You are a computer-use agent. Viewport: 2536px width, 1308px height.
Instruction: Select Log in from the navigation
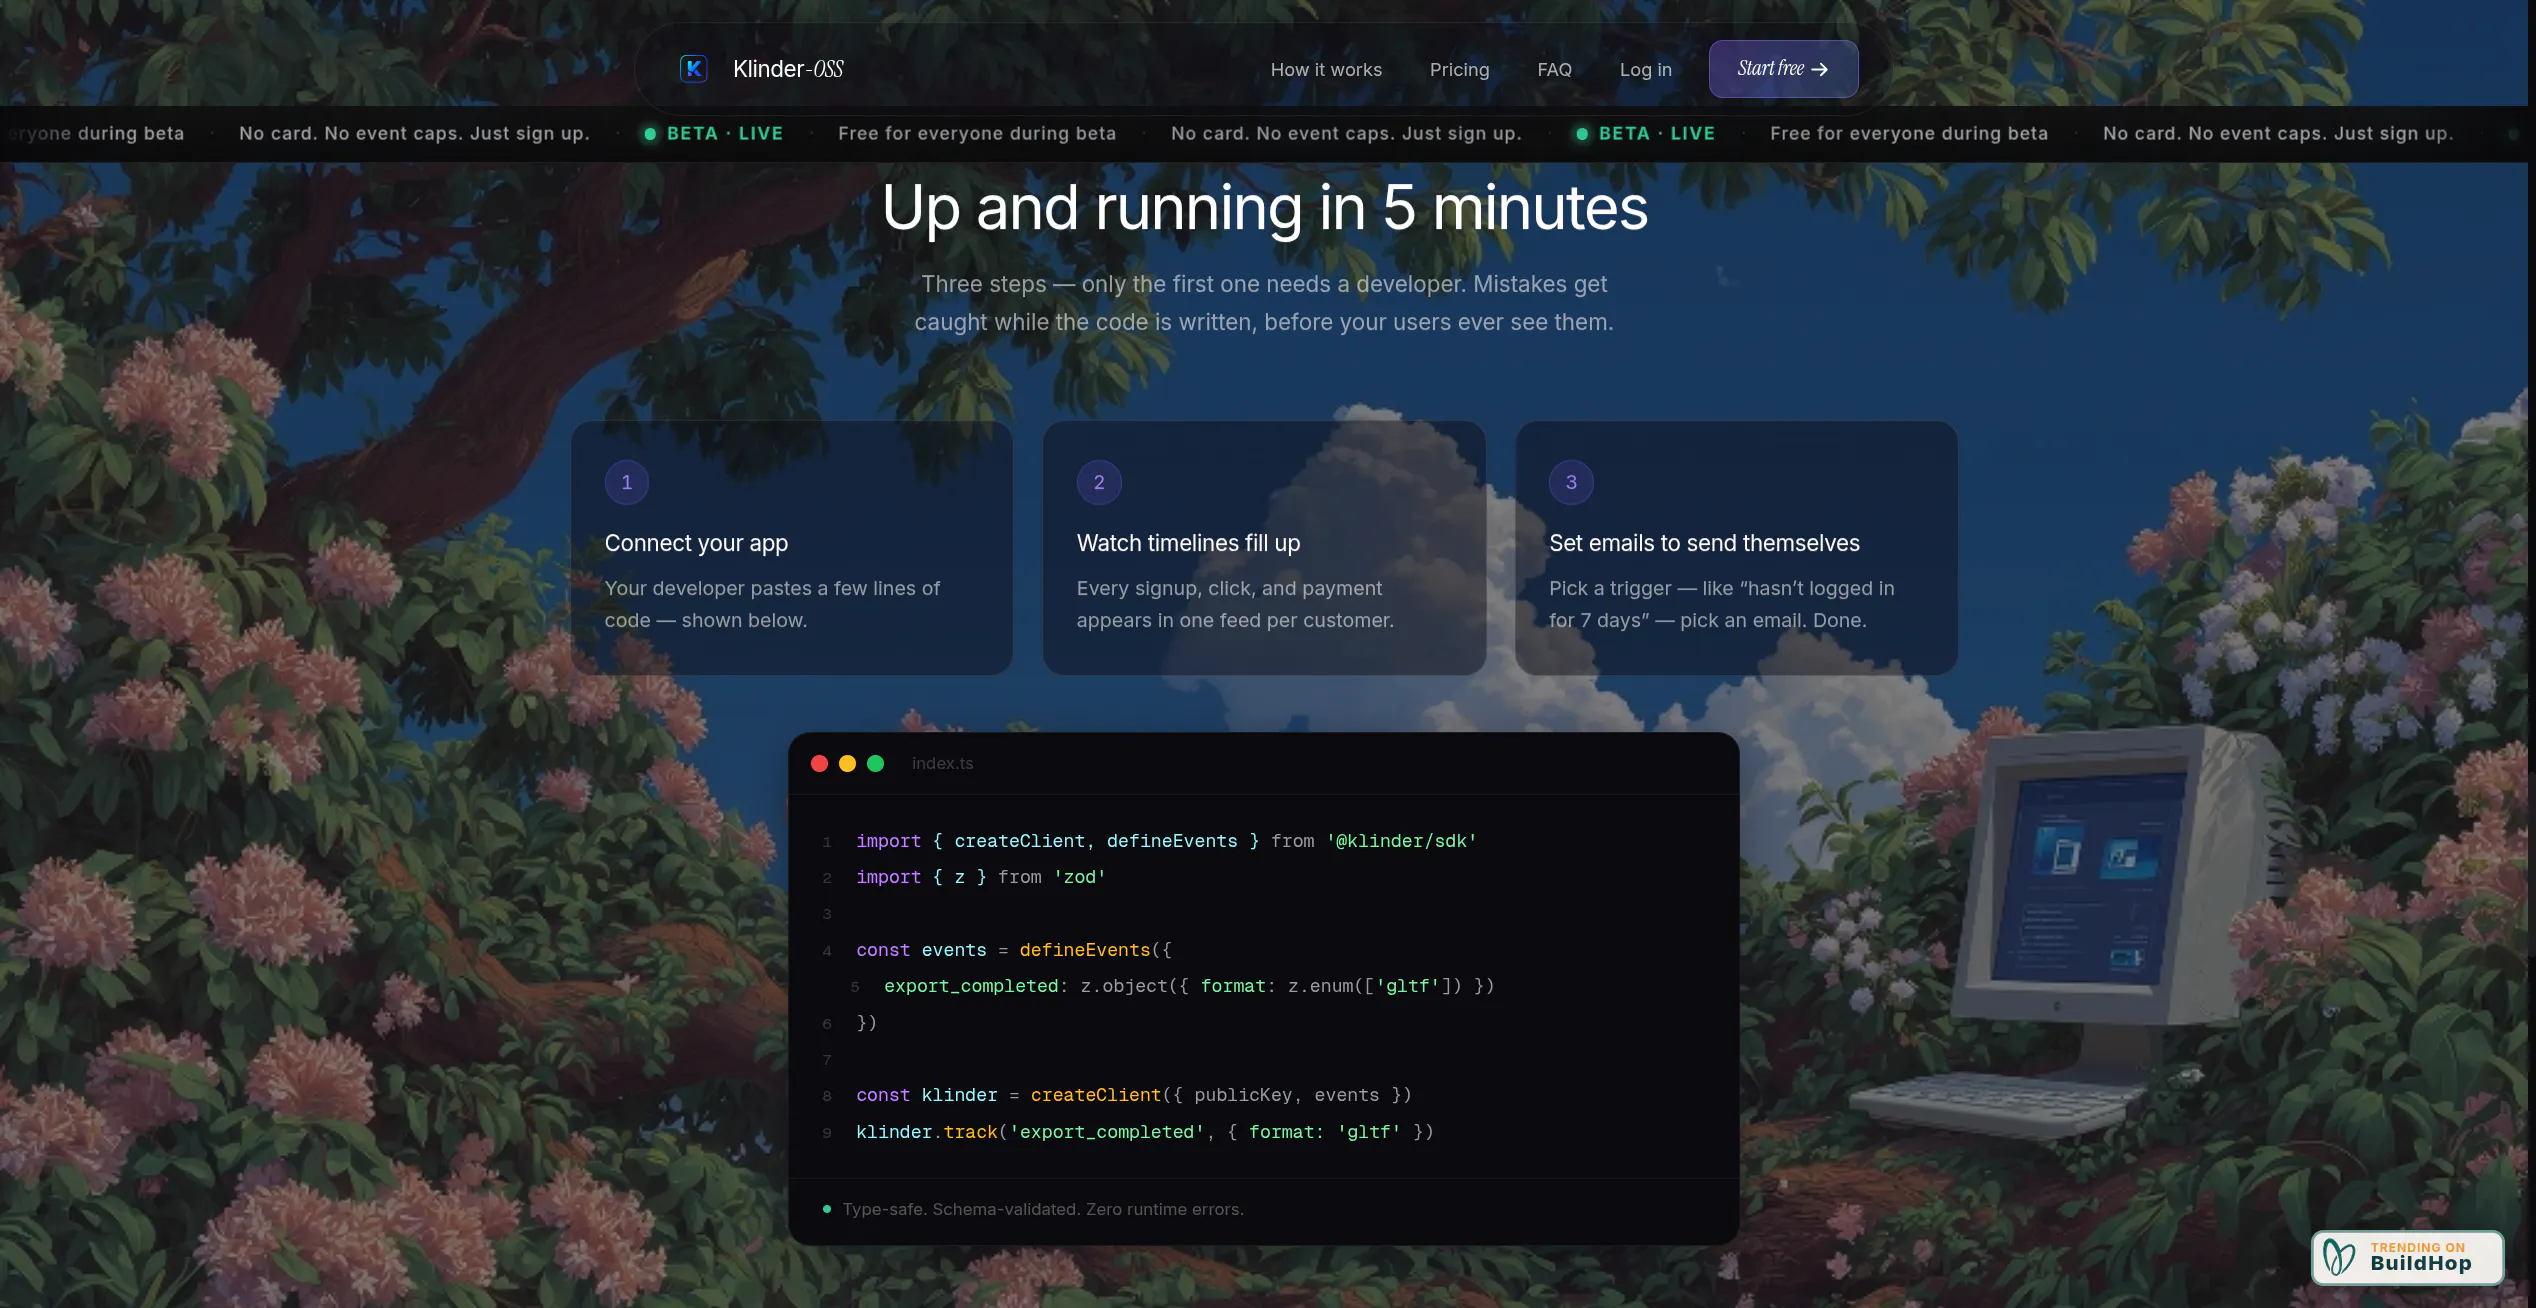tap(1645, 70)
